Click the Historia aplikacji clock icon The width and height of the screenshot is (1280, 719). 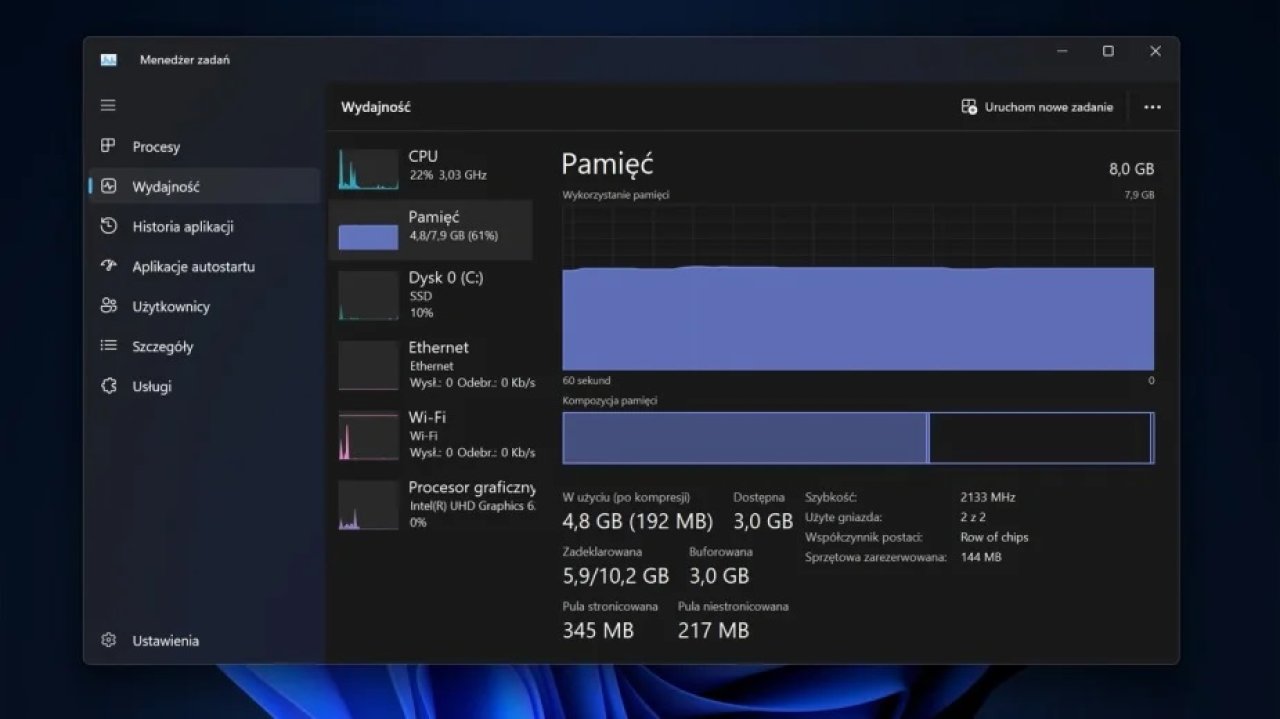(109, 226)
